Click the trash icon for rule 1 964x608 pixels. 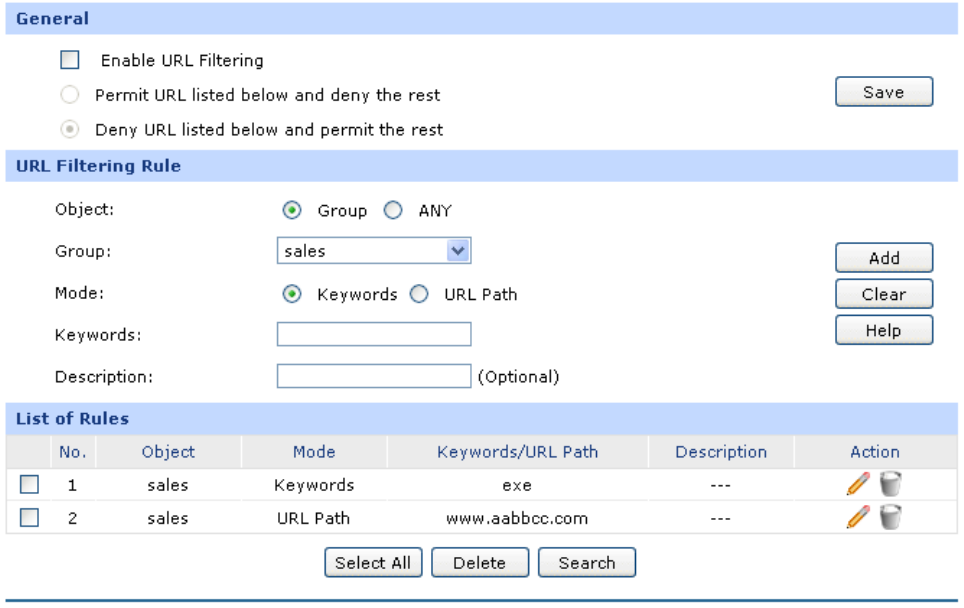coord(890,485)
